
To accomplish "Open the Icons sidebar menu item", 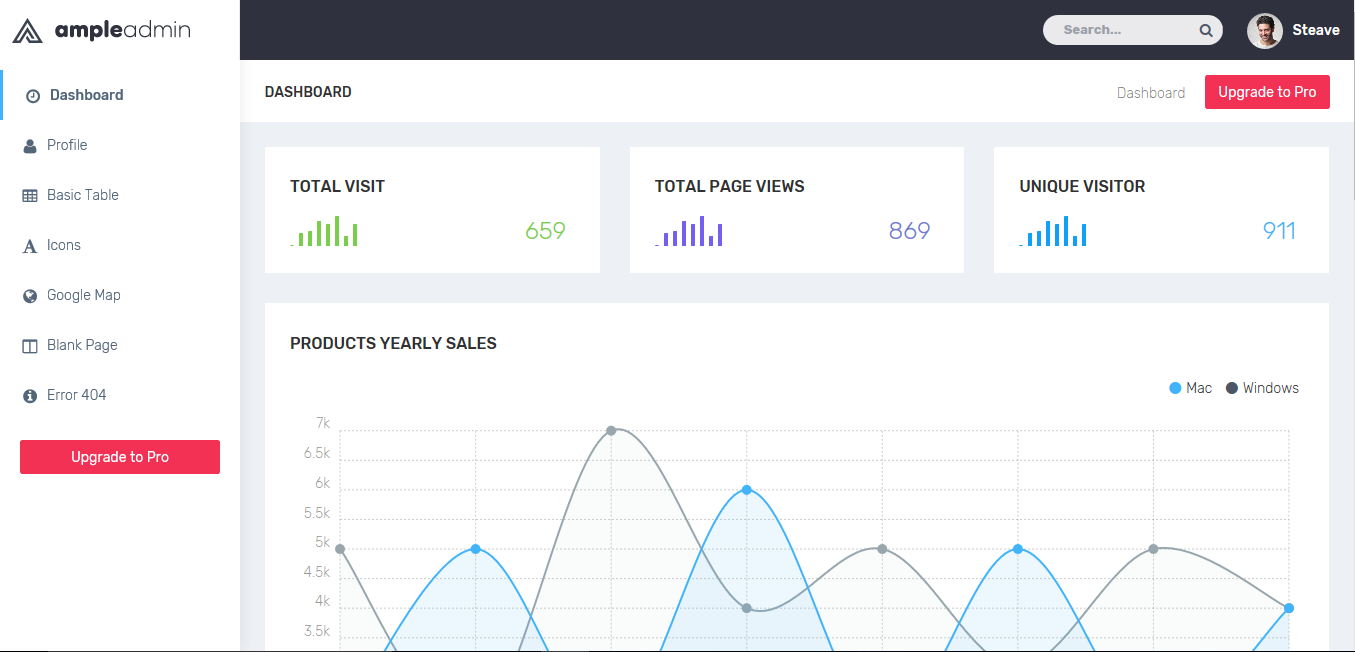I will pos(120,245).
